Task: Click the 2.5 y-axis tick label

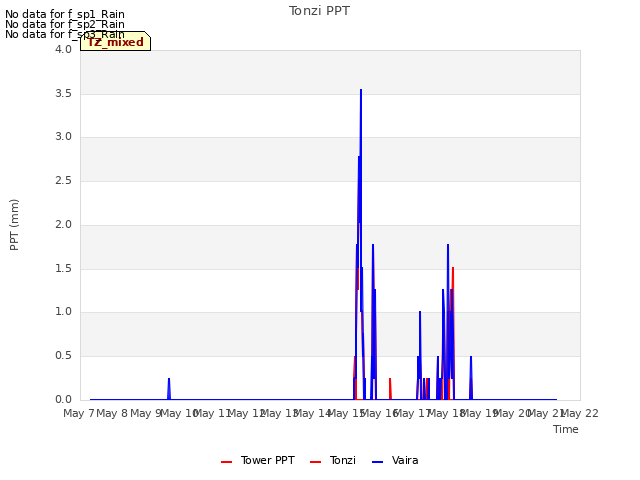Action: tap(63, 180)
